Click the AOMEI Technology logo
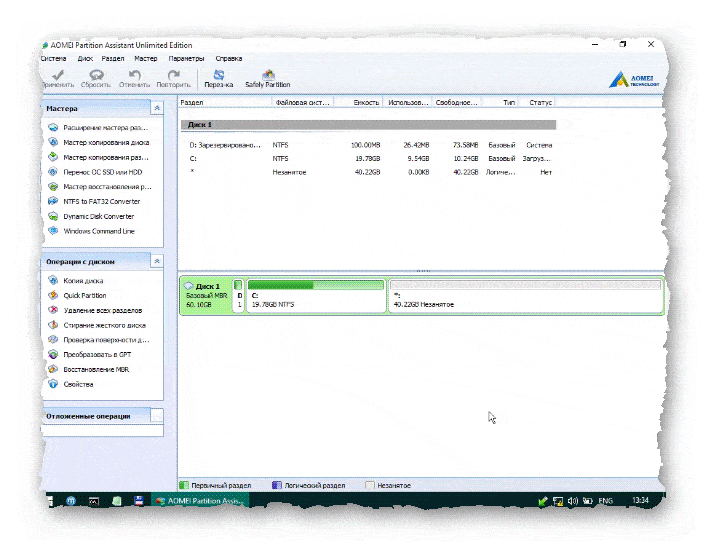This screenshot has width=704, height=544. pos(634,79)
